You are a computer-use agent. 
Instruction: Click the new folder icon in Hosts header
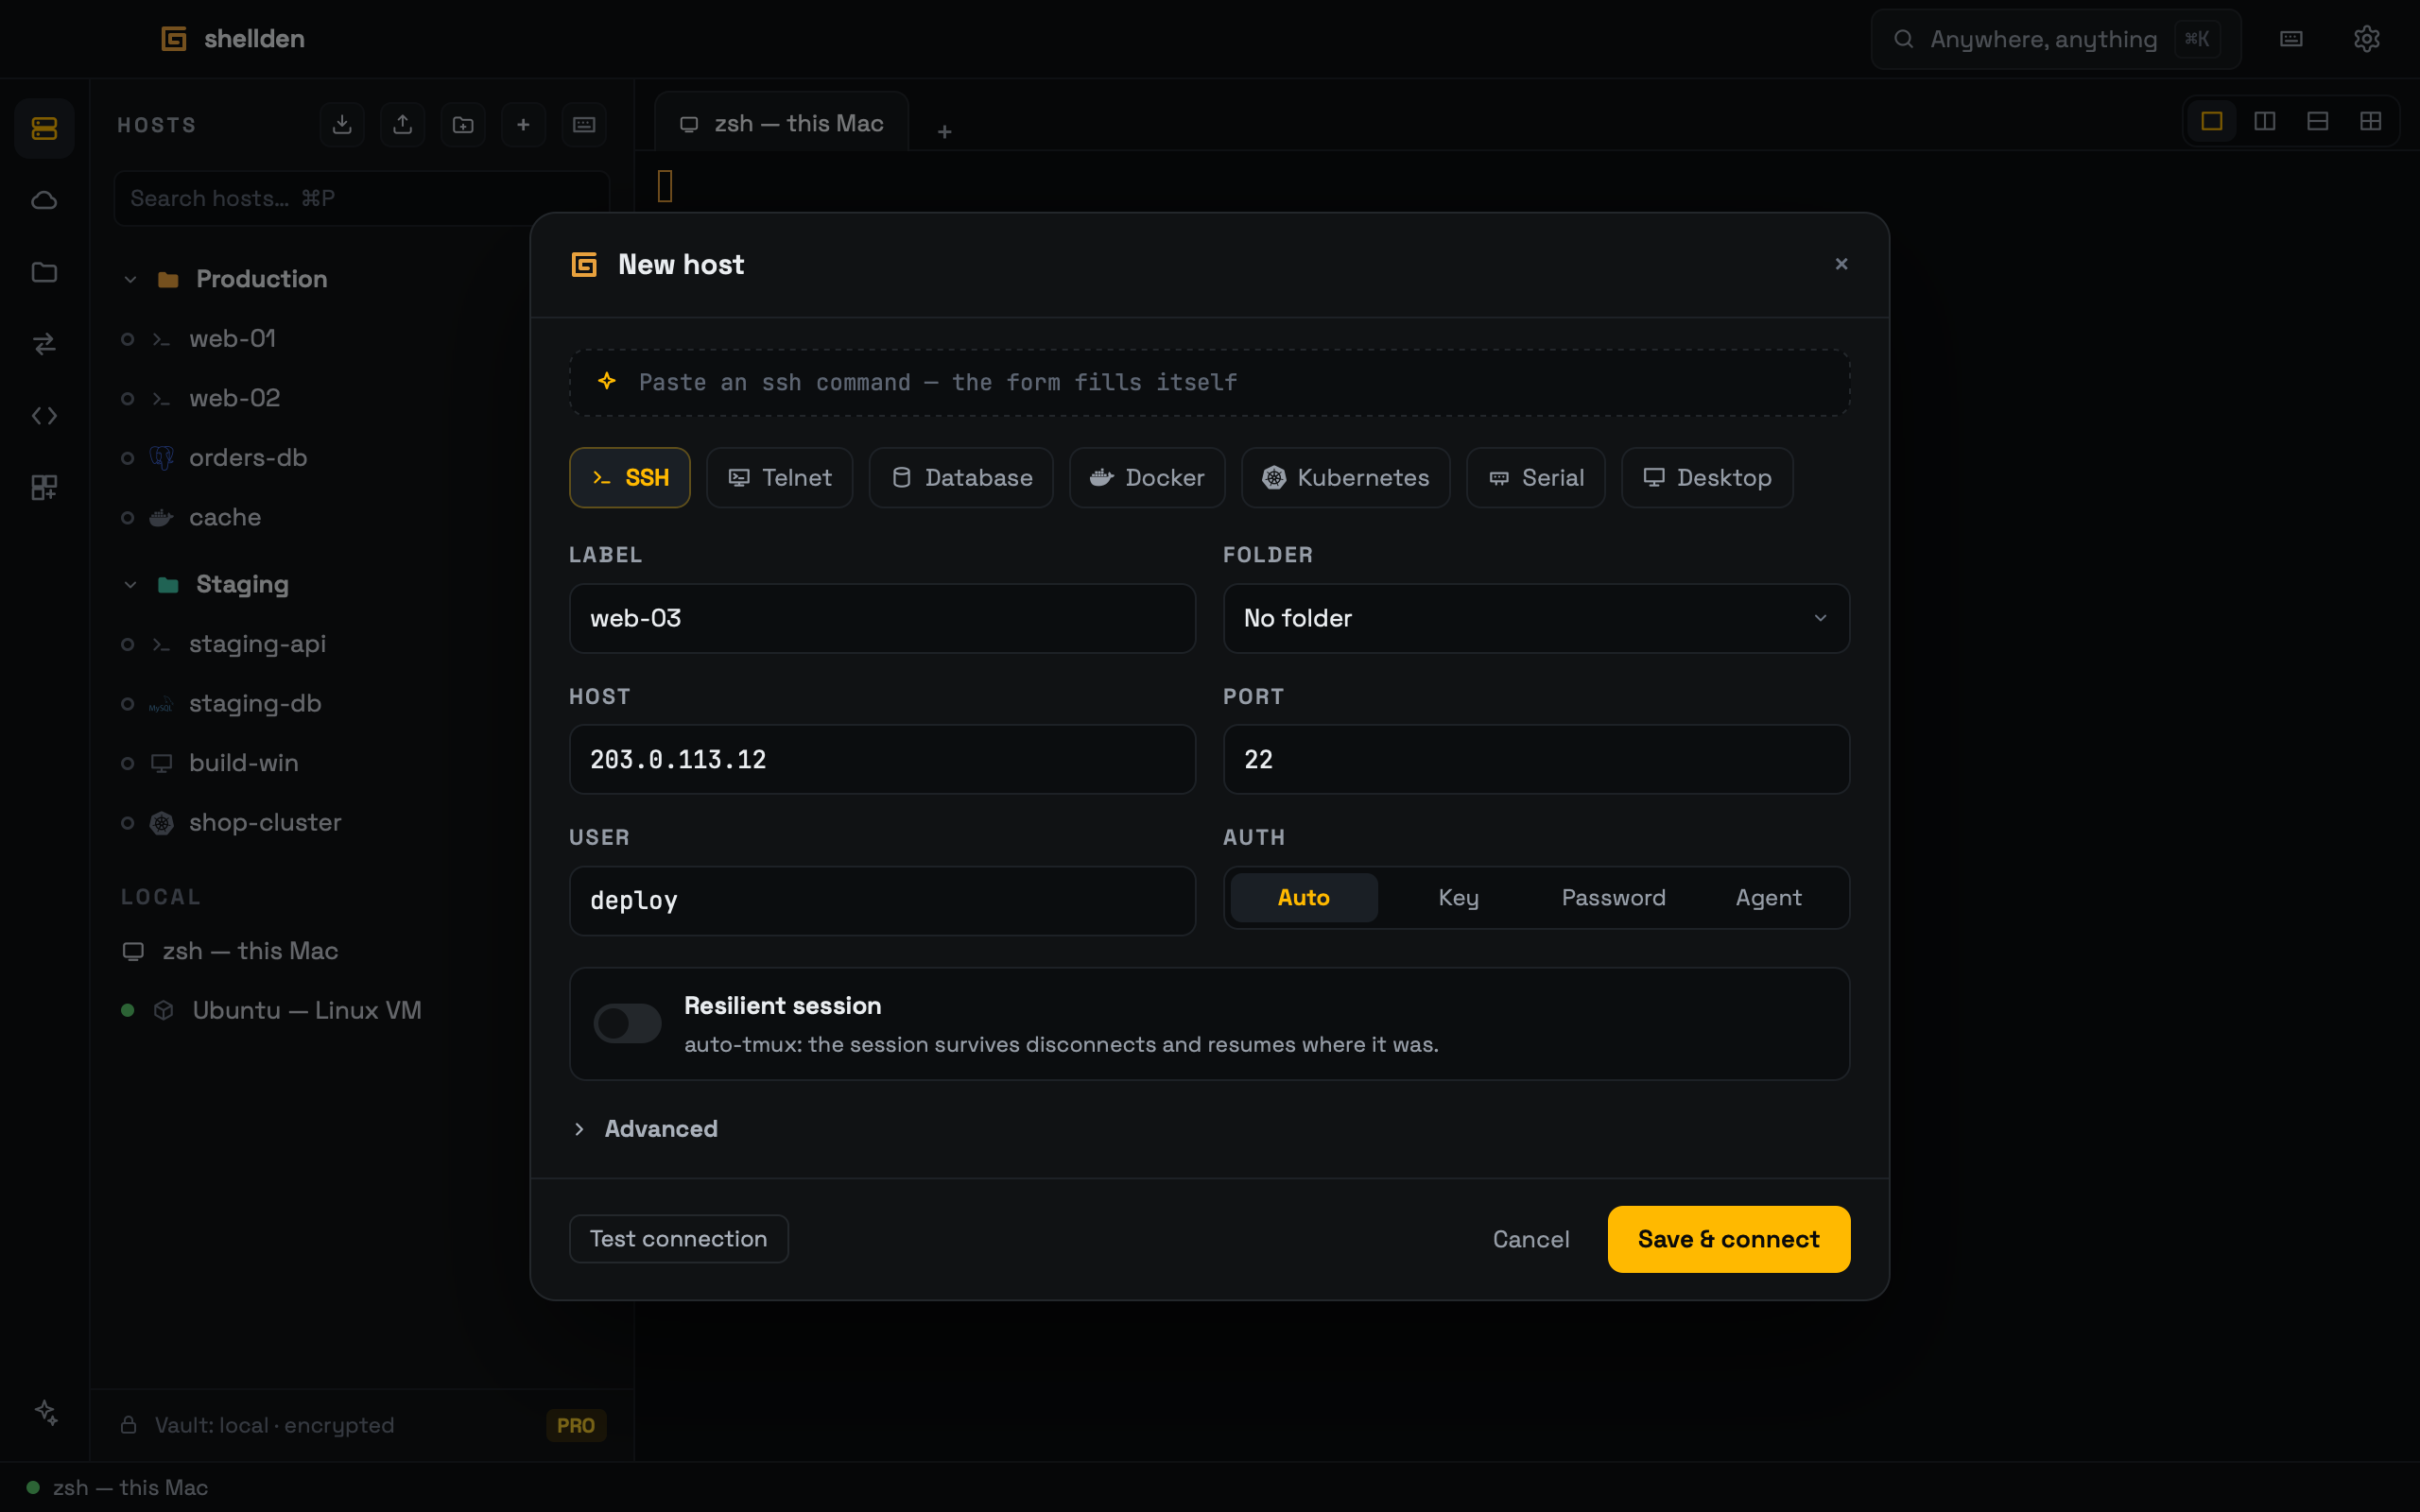point(463,124)
